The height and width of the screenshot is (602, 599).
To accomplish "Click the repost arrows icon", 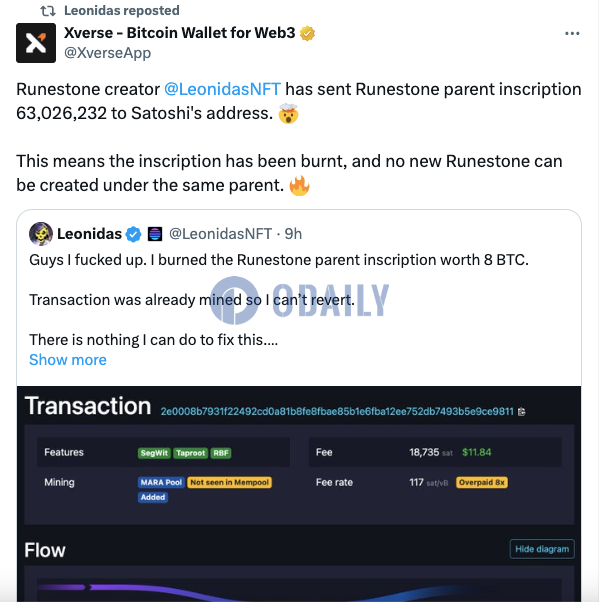I will pyautogui.click(x=48, y=11).
